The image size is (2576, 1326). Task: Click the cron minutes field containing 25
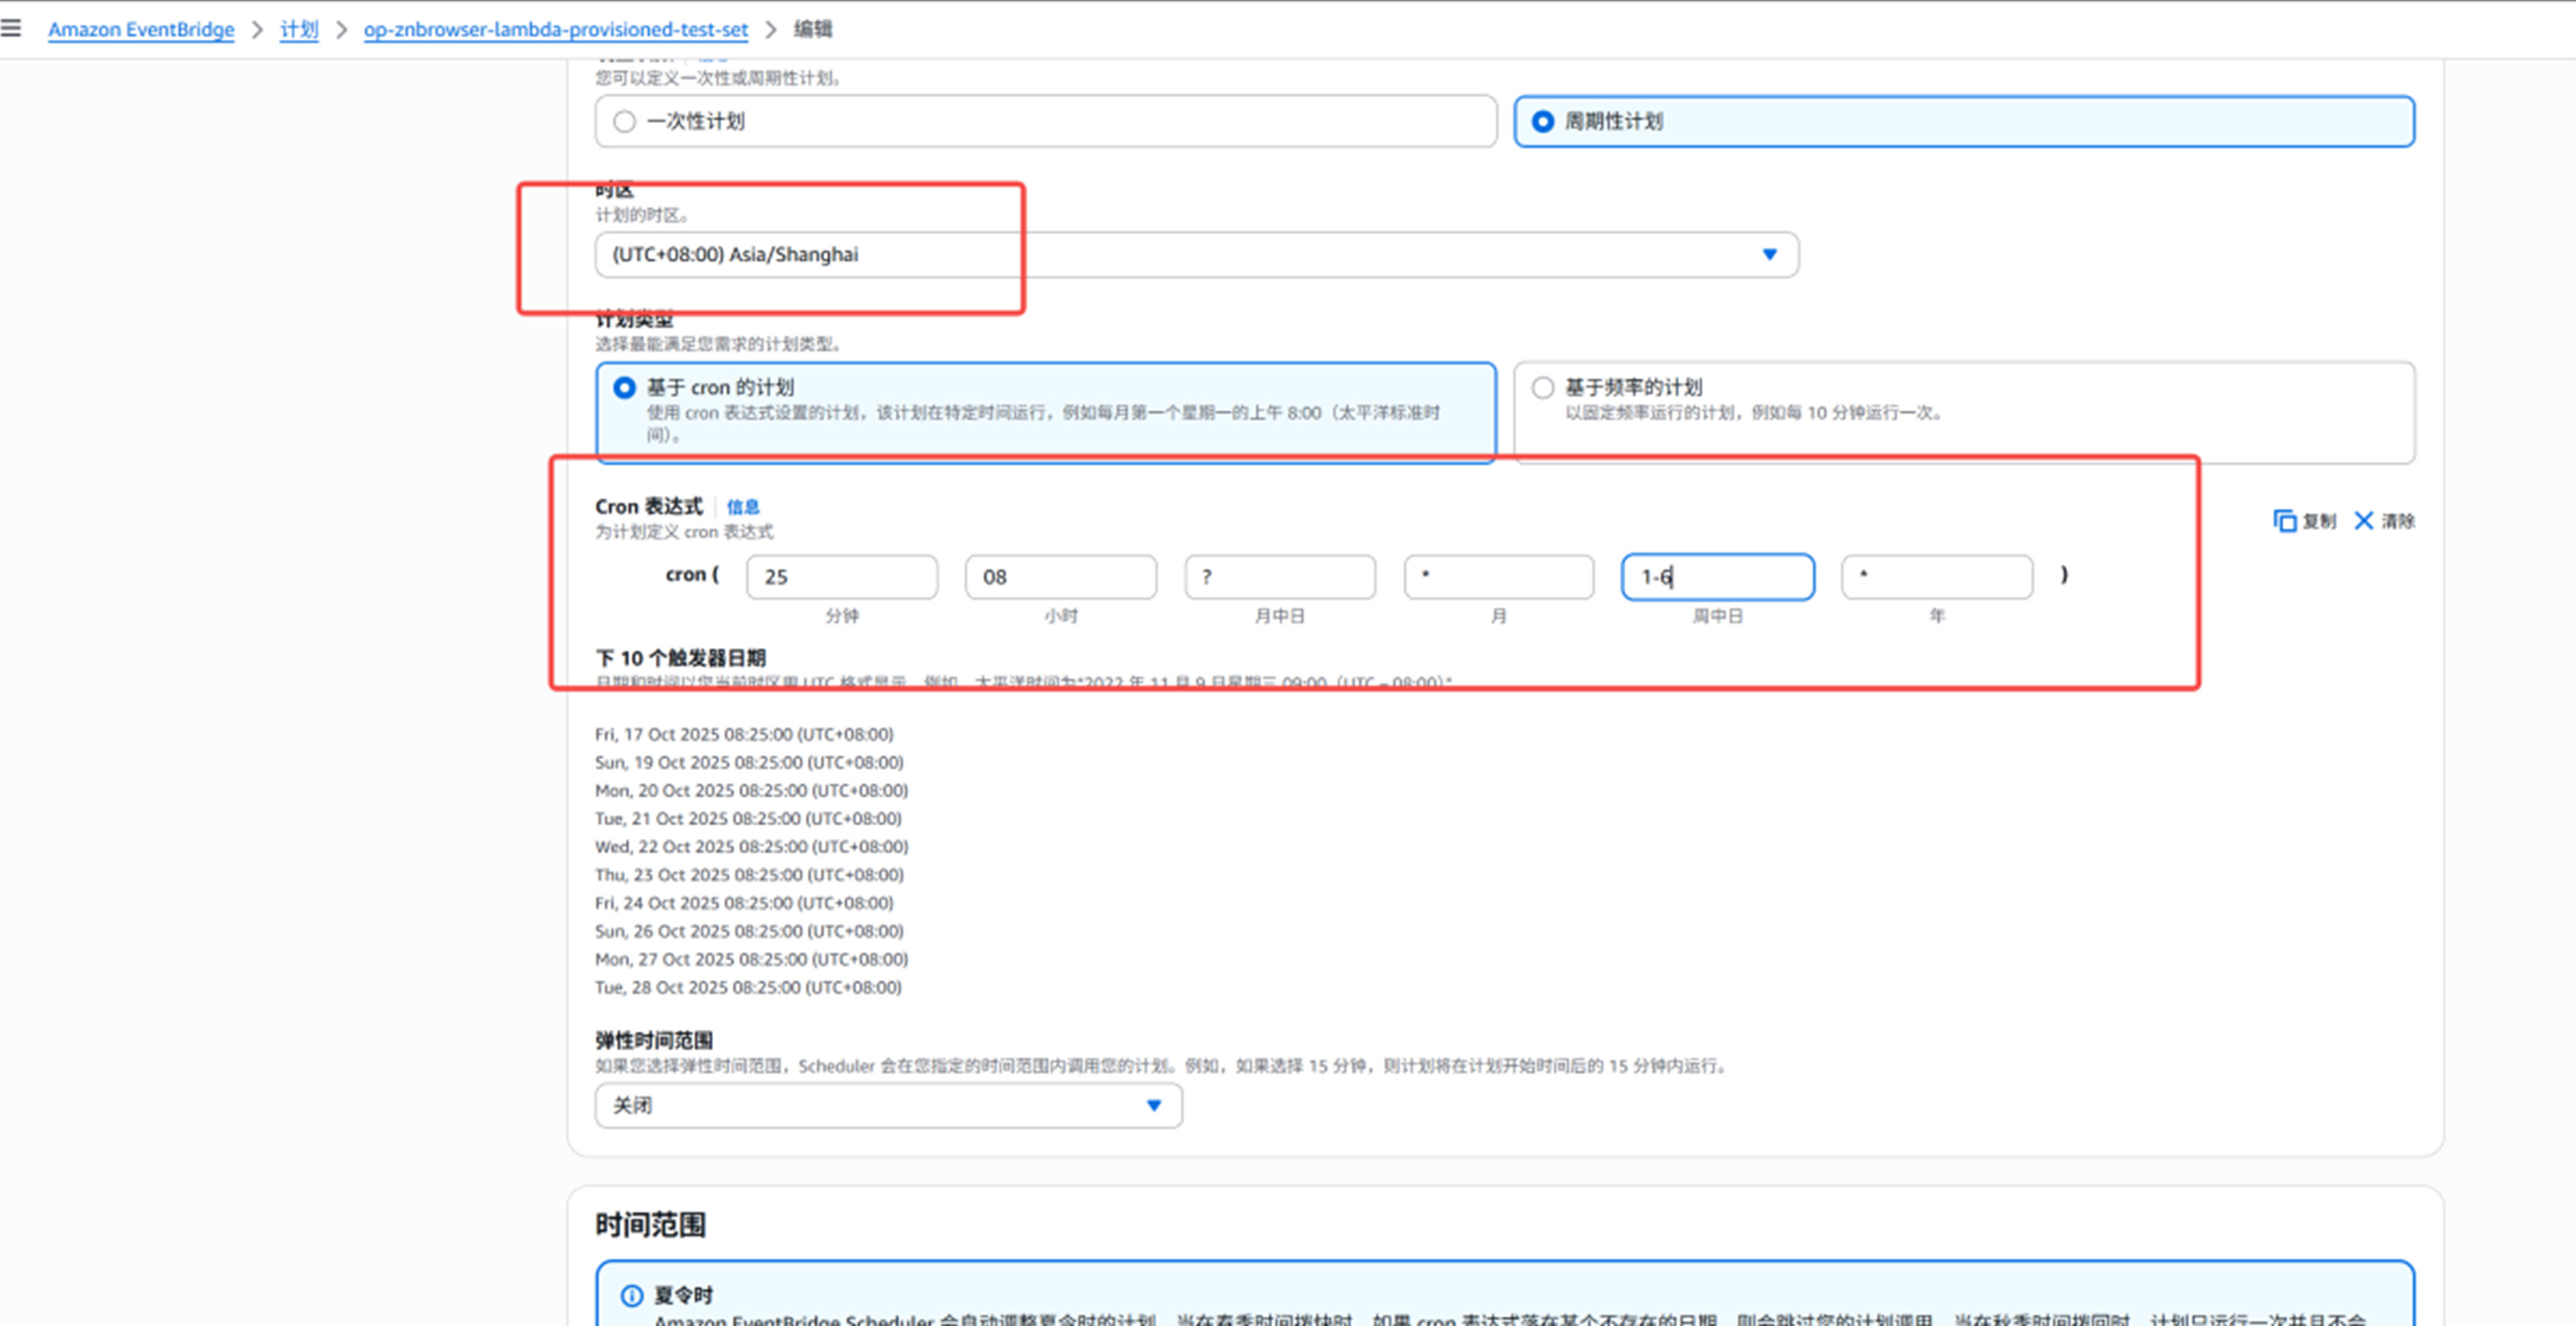842,577
